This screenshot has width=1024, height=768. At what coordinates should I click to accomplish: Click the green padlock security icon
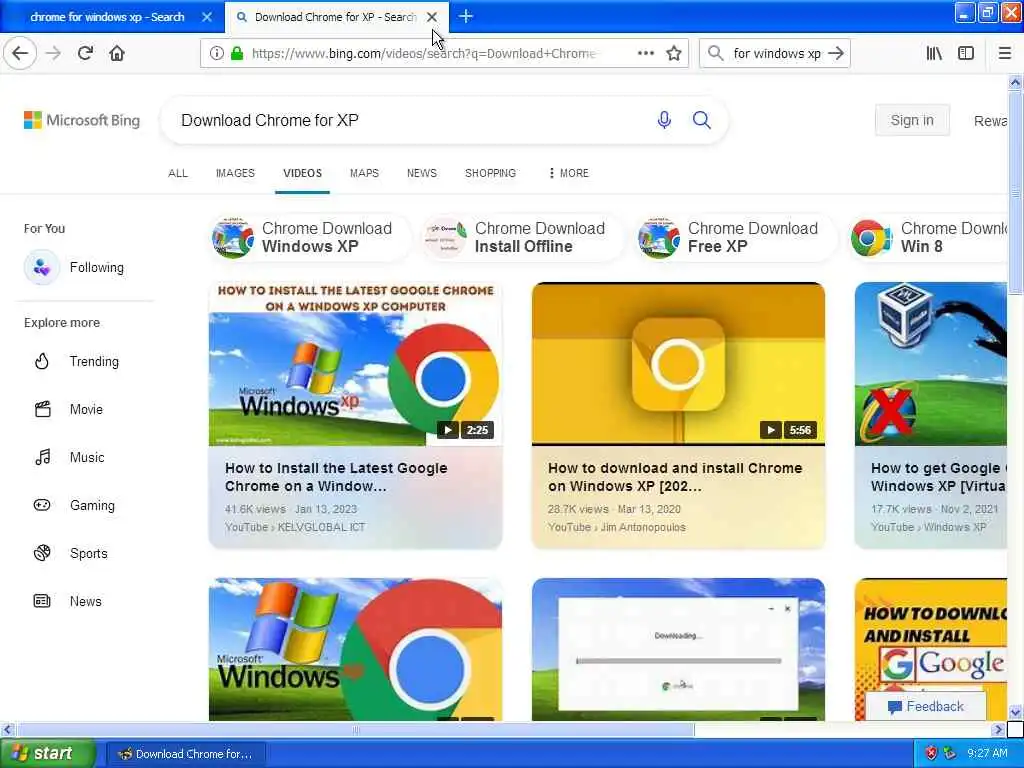click(237, 54)
